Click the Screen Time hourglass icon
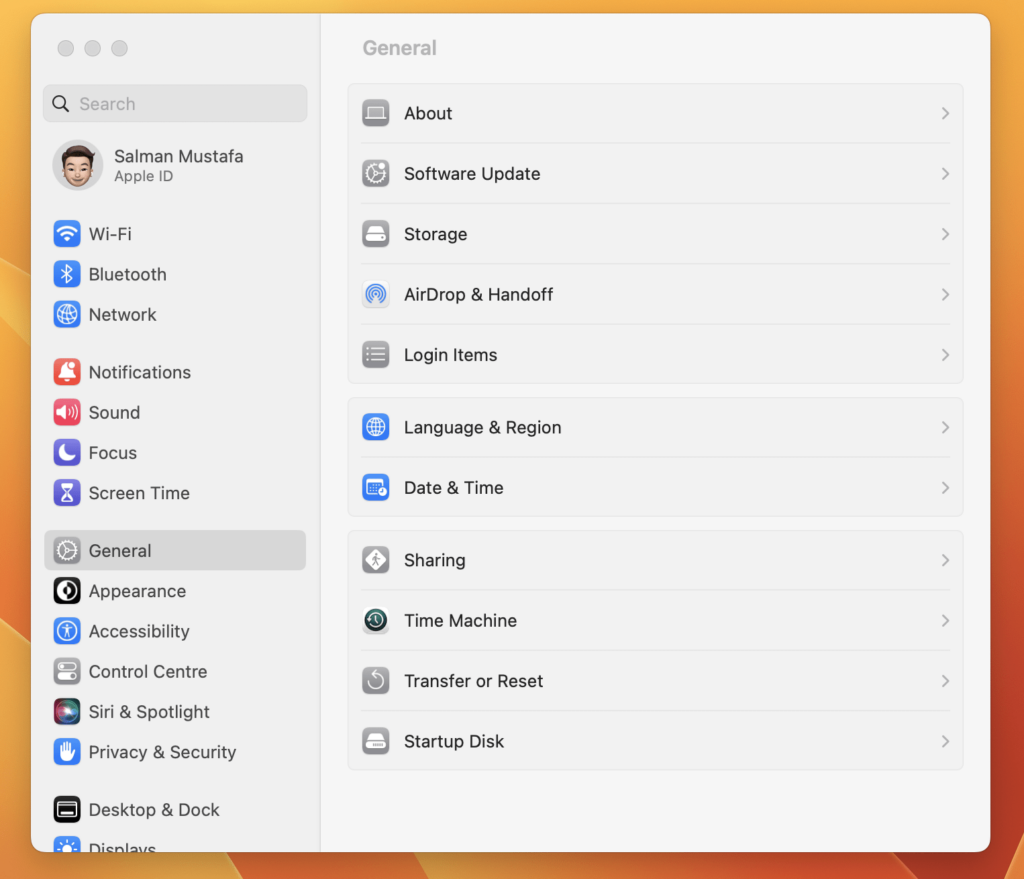 click(x=67, y=493)
